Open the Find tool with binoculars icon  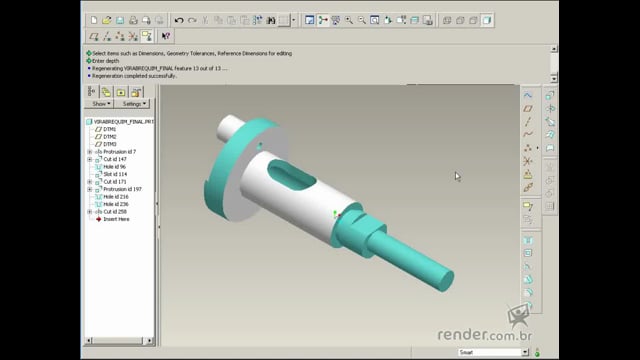271,20
